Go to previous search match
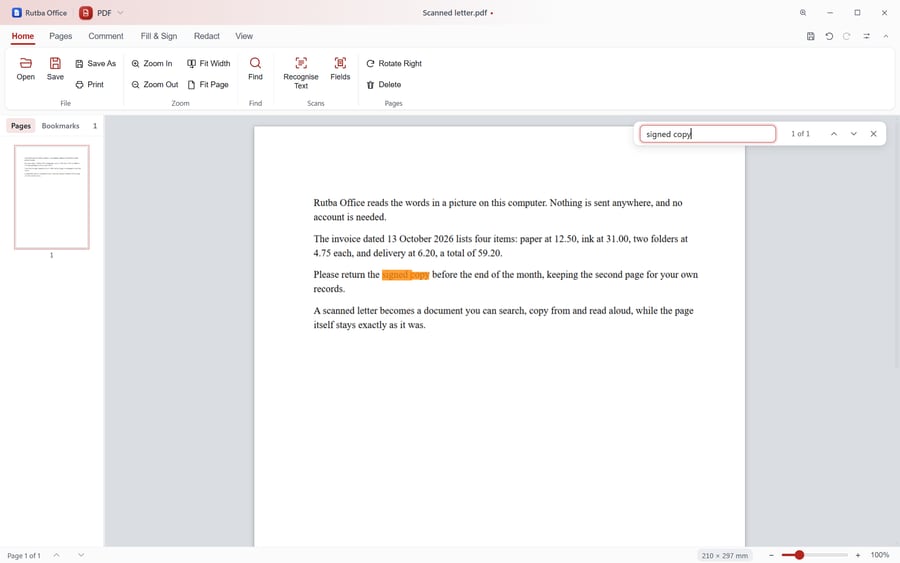Screen dimensions: 900x563 [x=834, y=134]
